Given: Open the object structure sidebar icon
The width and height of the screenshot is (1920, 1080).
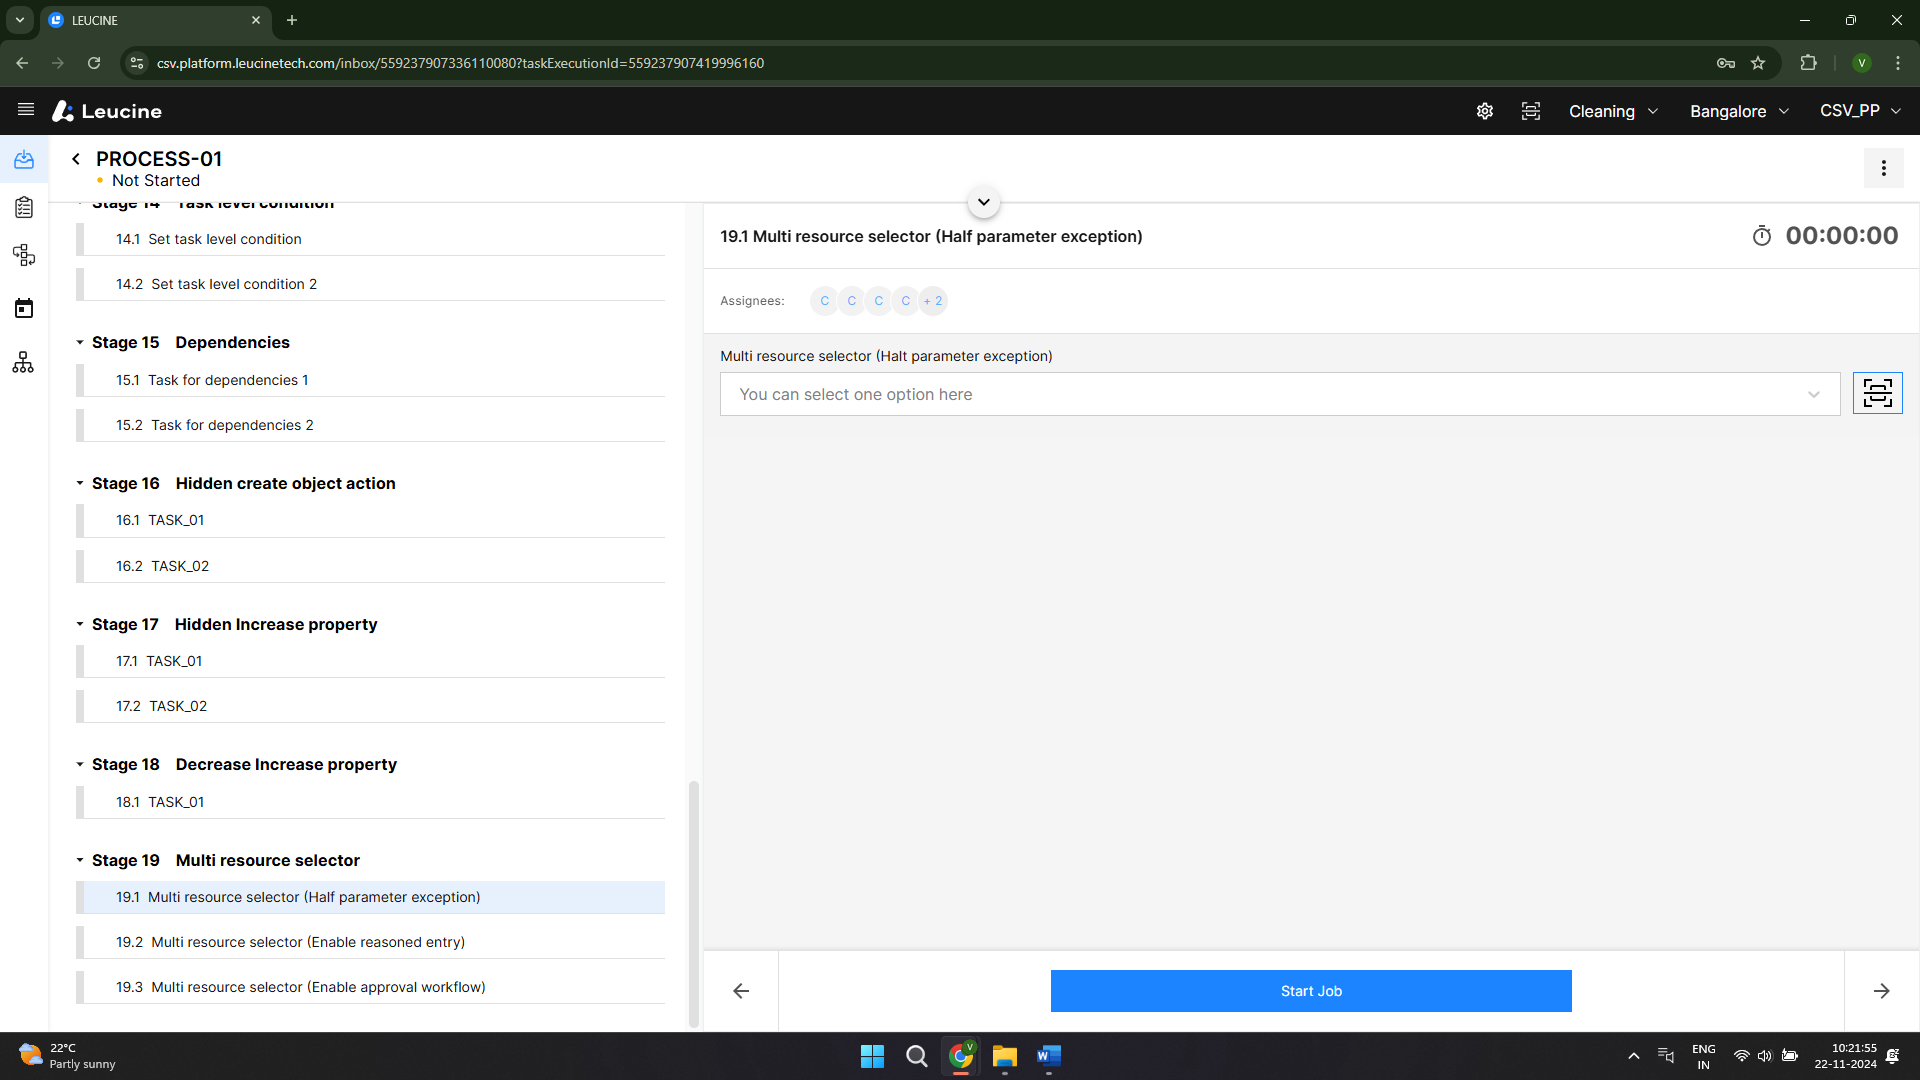Looking at the screenshot, I should click(24, 255).
